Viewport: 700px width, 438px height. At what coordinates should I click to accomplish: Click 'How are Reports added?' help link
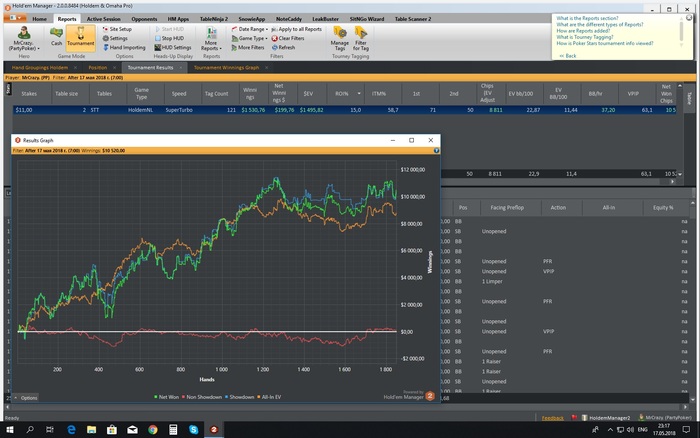pyautogui.click(x=583, y=31)
